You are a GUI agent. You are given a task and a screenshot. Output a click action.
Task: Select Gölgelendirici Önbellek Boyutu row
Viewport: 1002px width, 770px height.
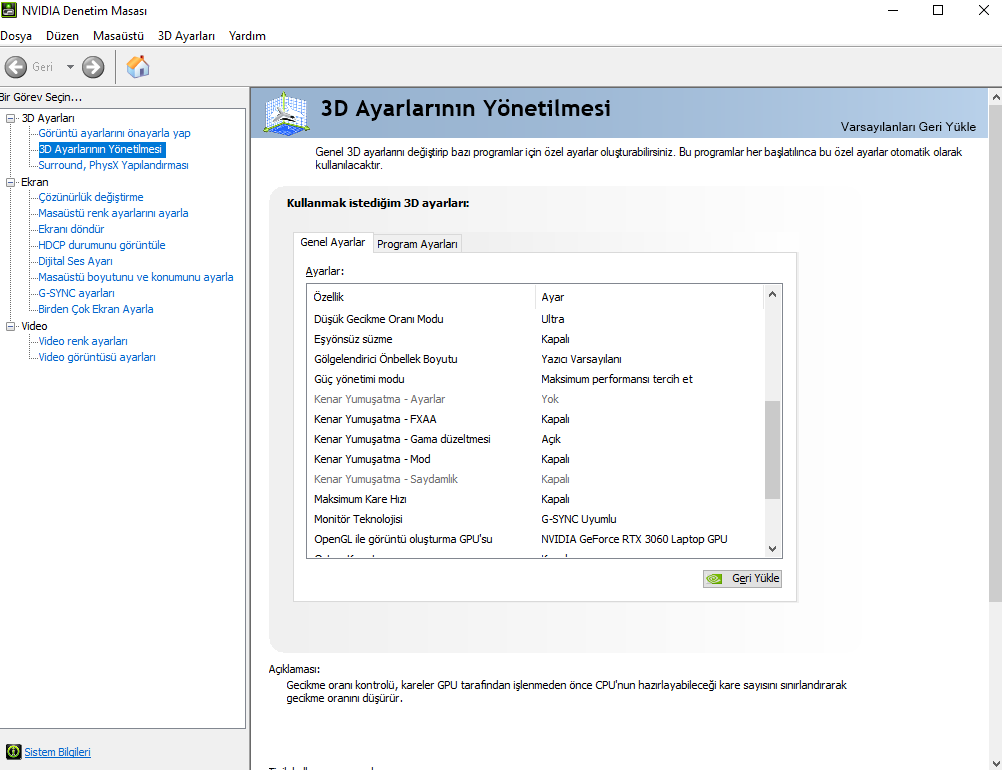535,359
